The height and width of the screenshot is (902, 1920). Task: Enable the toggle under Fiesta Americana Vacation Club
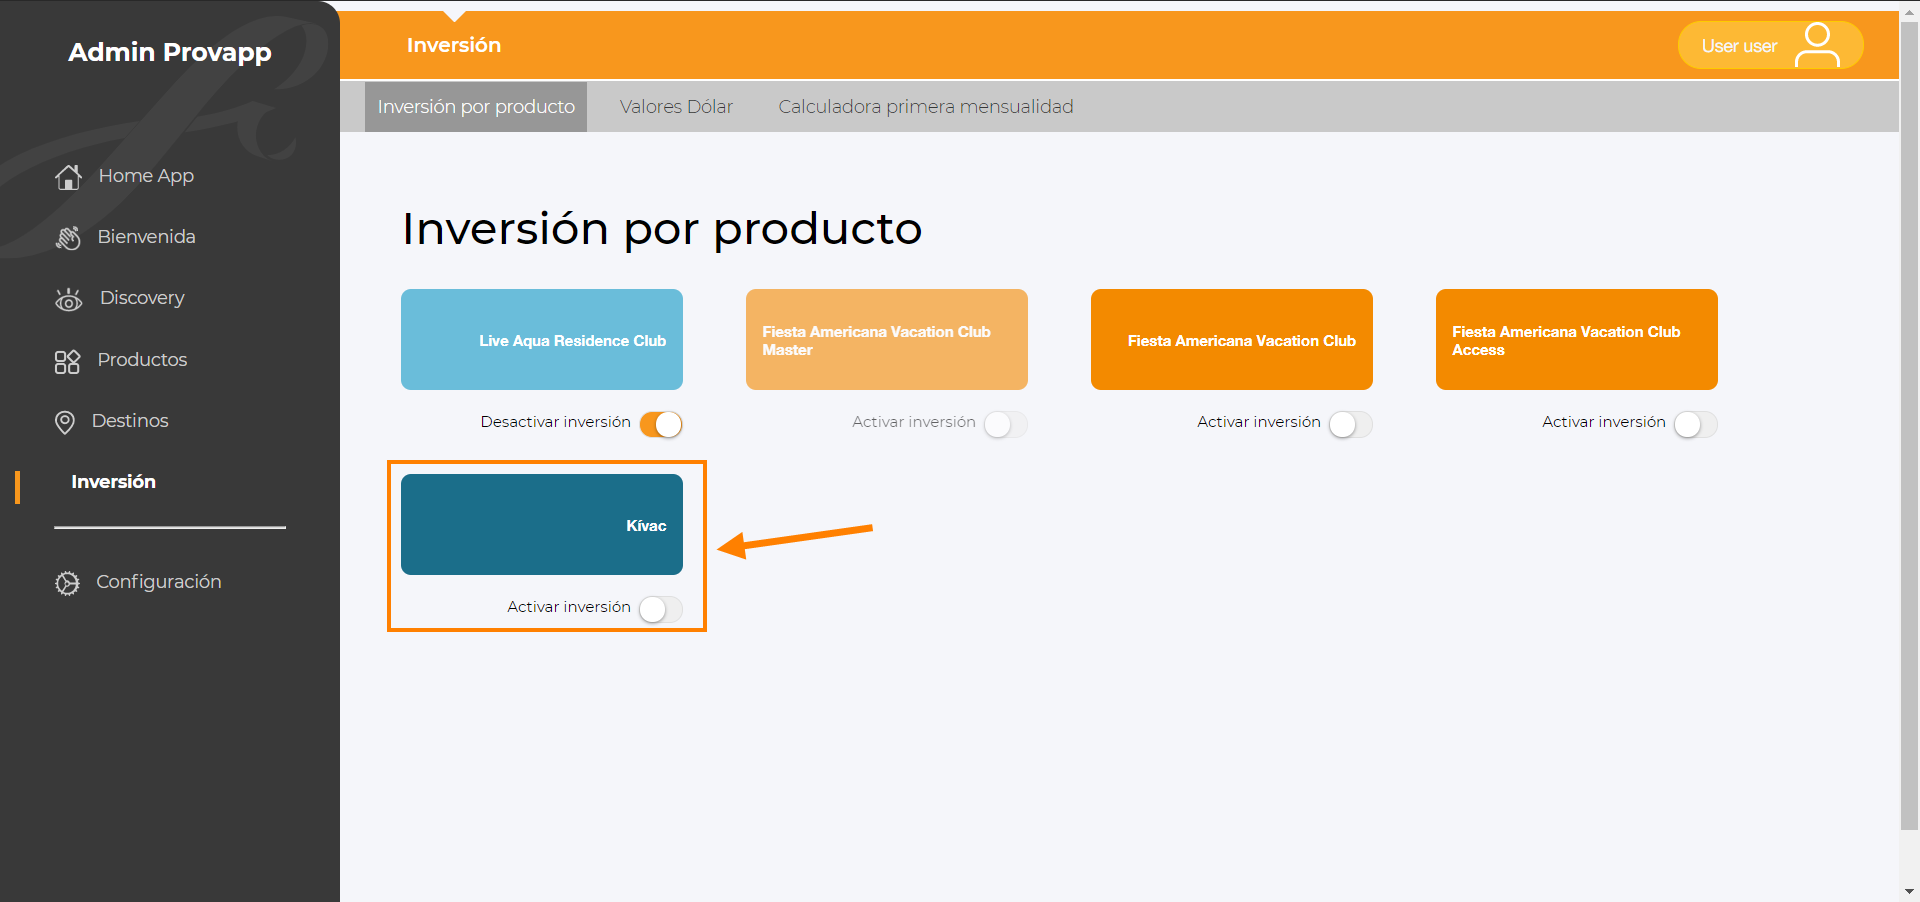pos(1351,424)
